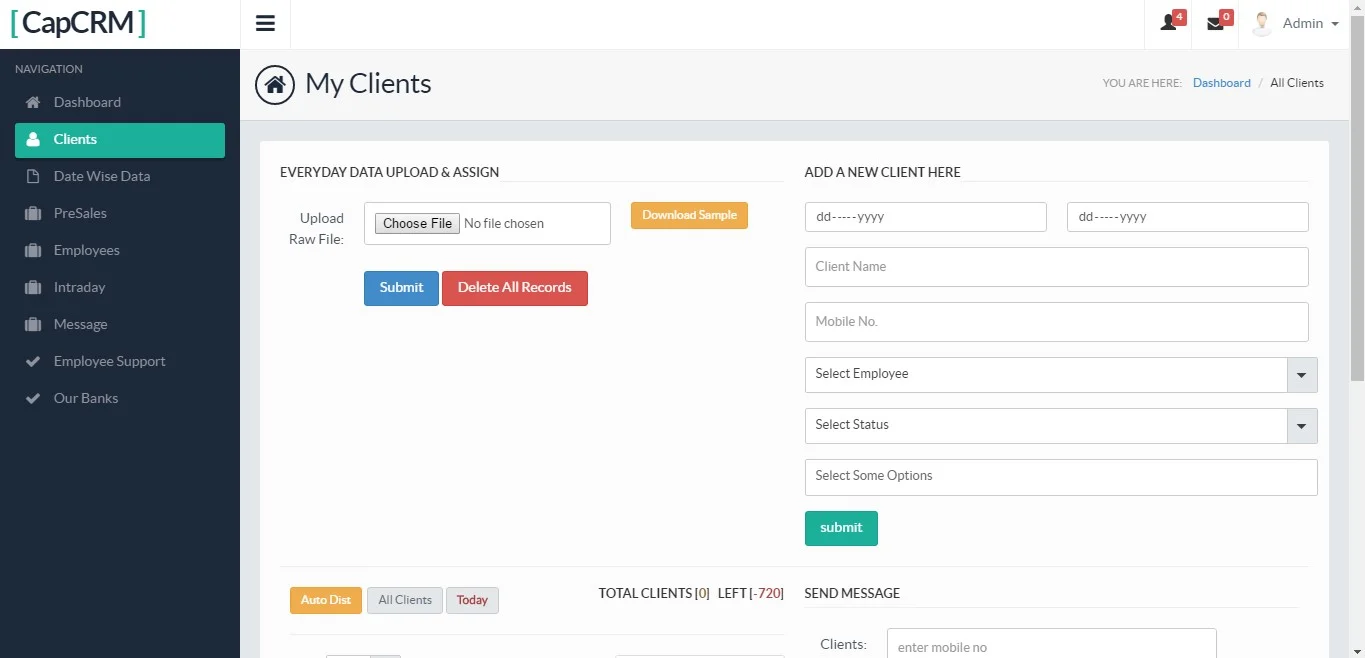Open the Select Status dropdown arrow
1365x658 pixels.
[x=1301, y=426]
